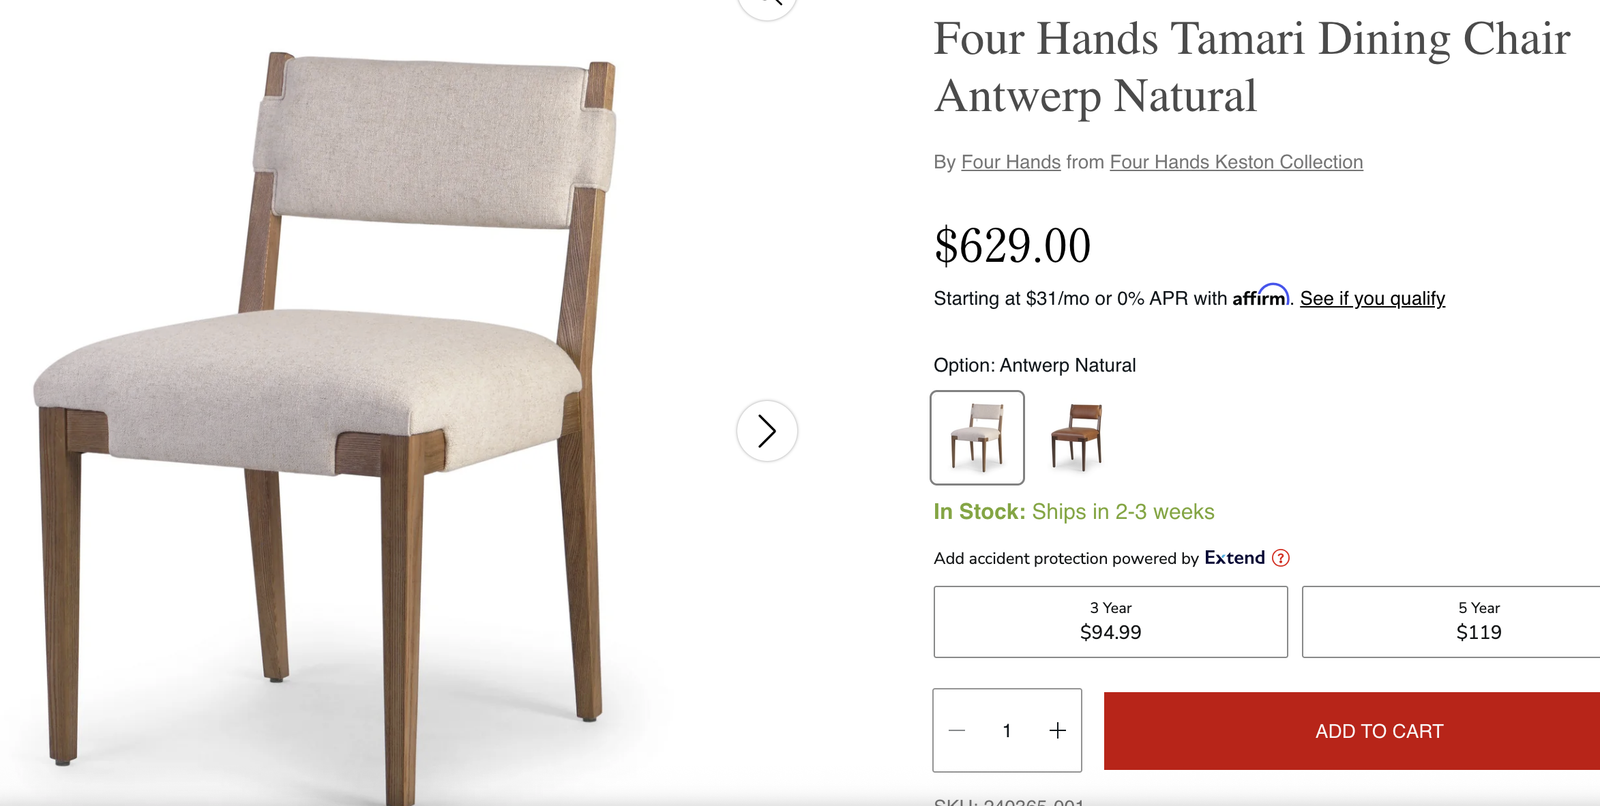The height and width of the screenshot is (806, 1600).
Task: Click See if you qualify link
Action: click(x=1372, y=298)
